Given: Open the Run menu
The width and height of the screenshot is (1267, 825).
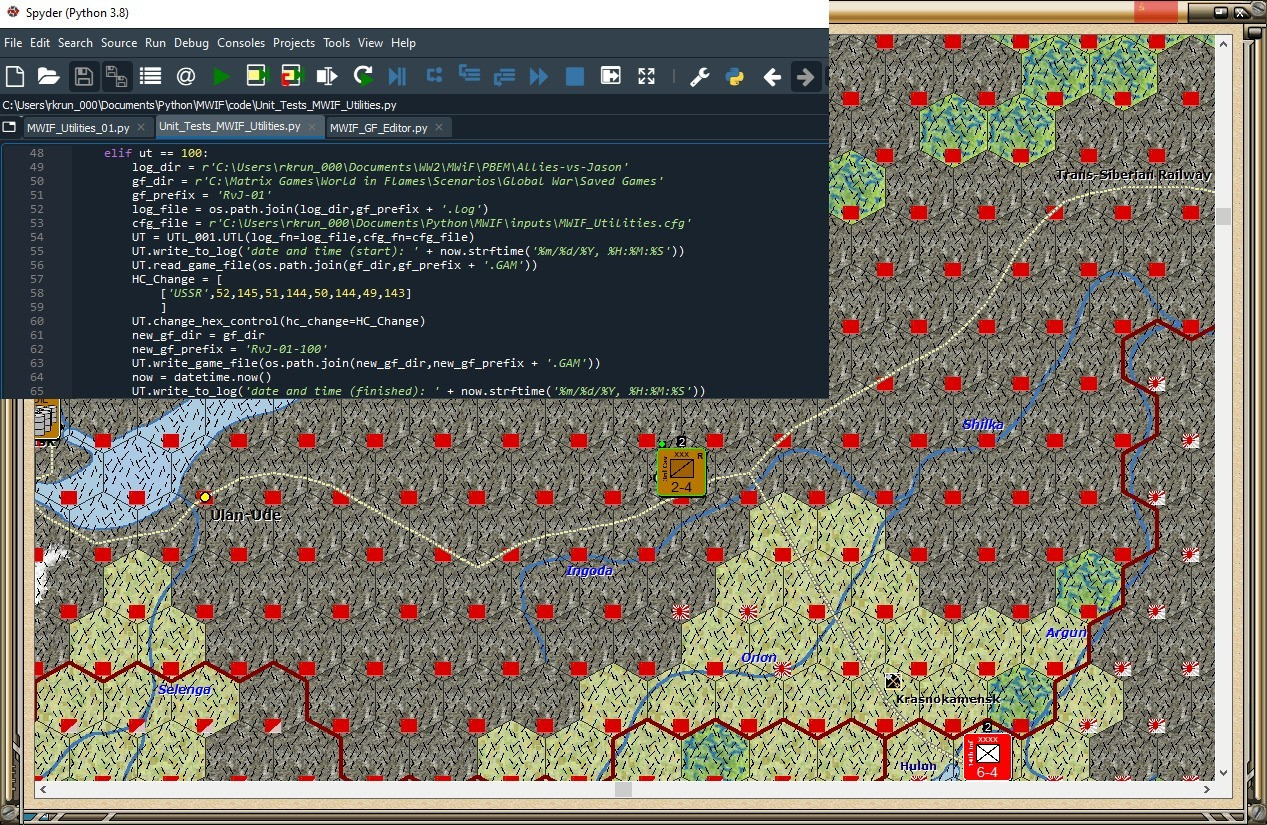Looking at the screenshot, I should [155, 43].
